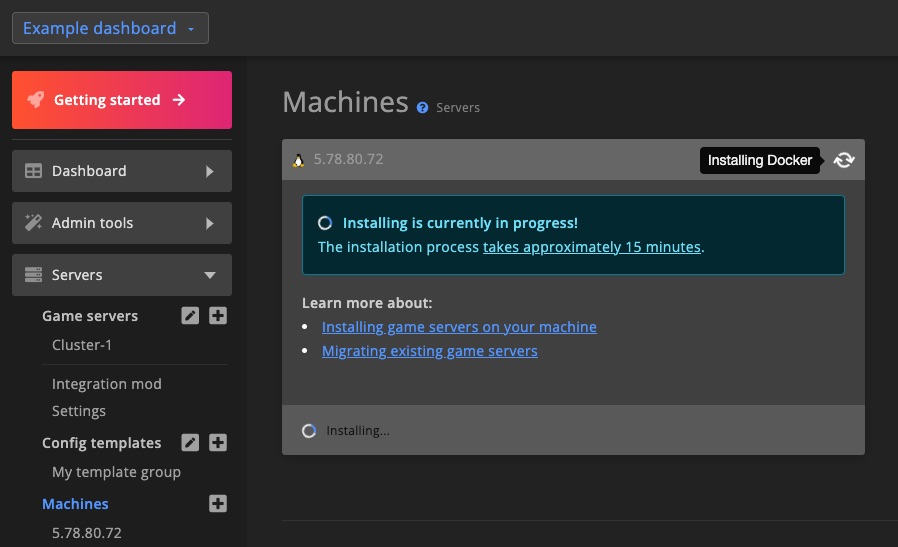
Task: Open Settings under Servers
Action: pyautogui.click(x=78, y=411)
